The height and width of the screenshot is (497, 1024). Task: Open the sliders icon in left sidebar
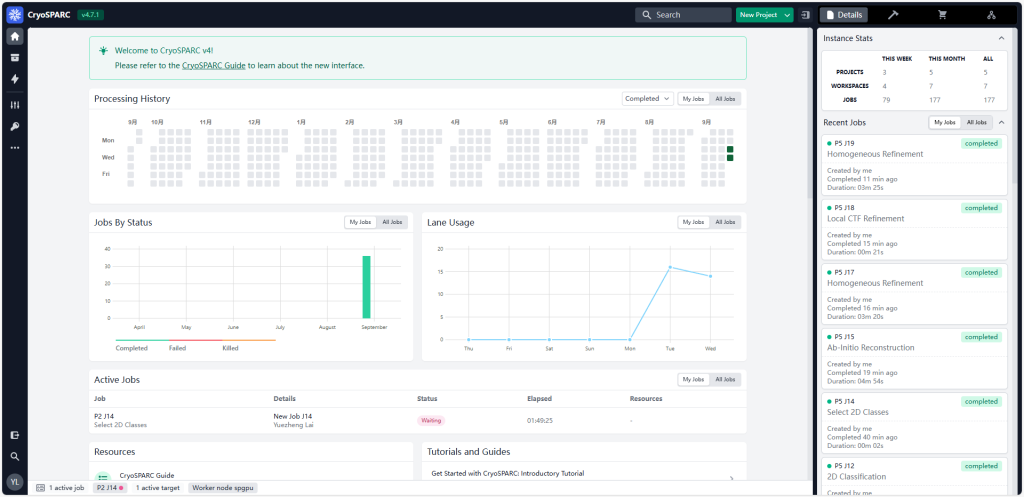(x=14, y=105)
